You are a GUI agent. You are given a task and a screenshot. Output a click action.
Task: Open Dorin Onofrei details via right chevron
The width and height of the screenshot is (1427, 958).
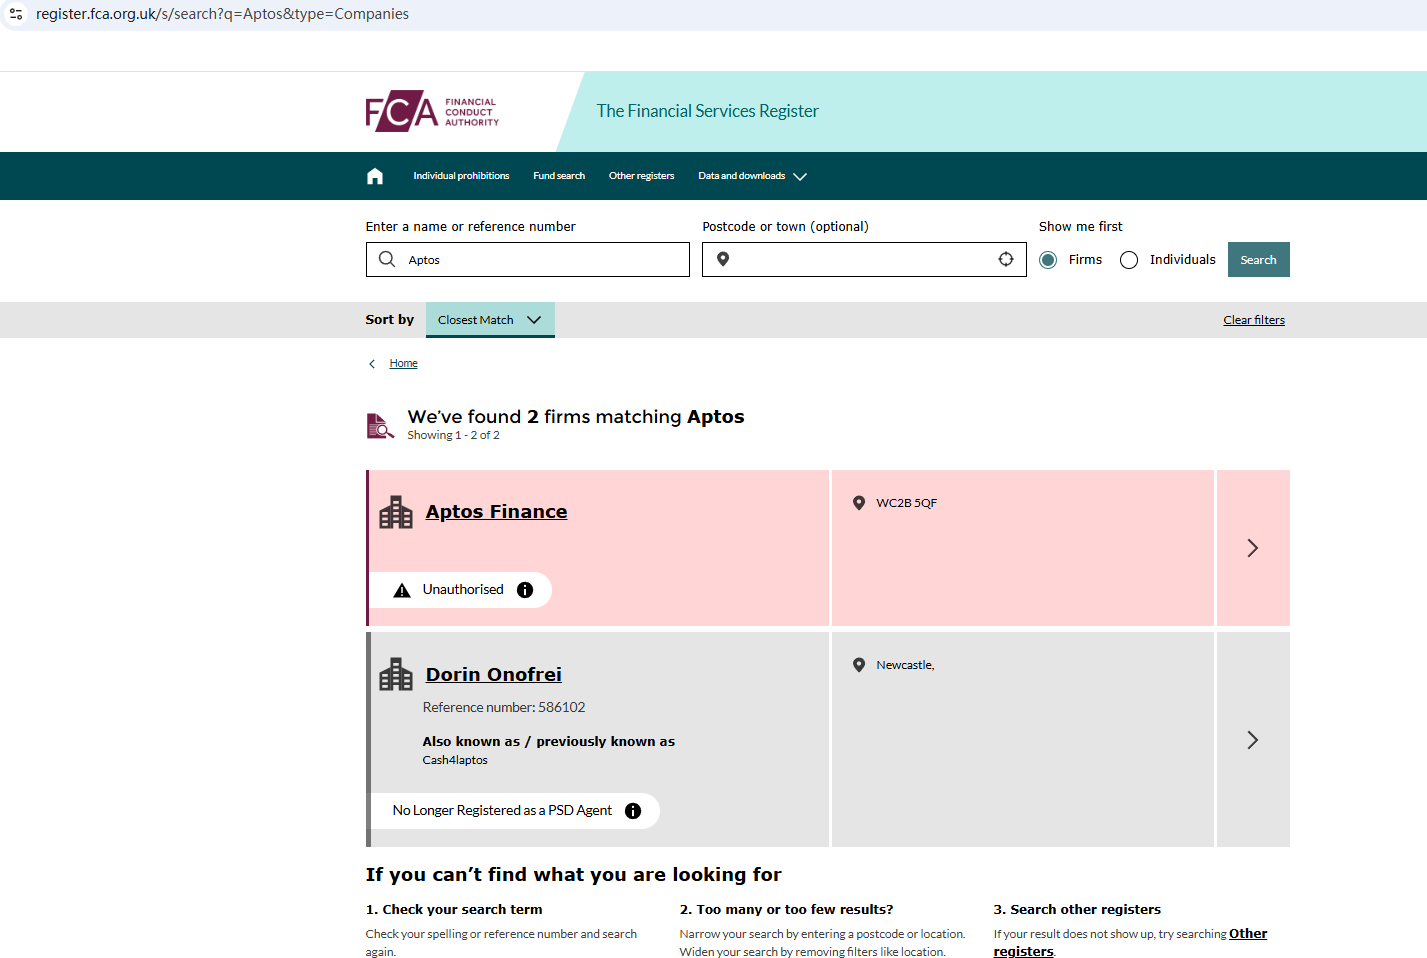point(1253,740)
